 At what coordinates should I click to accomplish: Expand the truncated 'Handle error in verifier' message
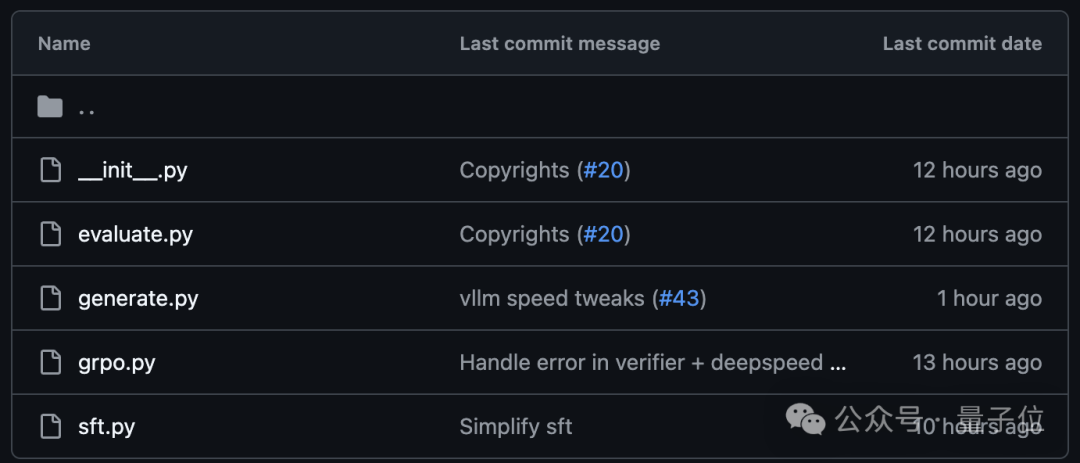839,363
